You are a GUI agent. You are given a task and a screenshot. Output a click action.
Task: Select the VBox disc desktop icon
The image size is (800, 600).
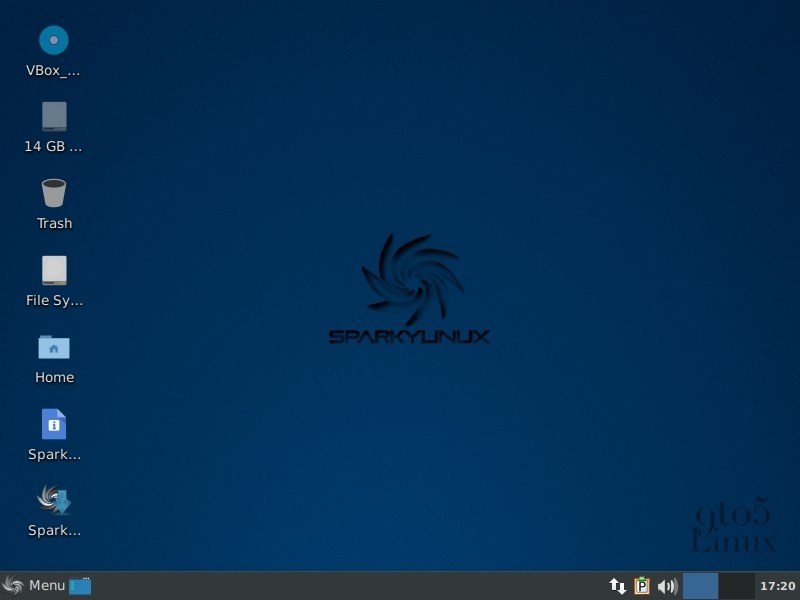[54, 40]
